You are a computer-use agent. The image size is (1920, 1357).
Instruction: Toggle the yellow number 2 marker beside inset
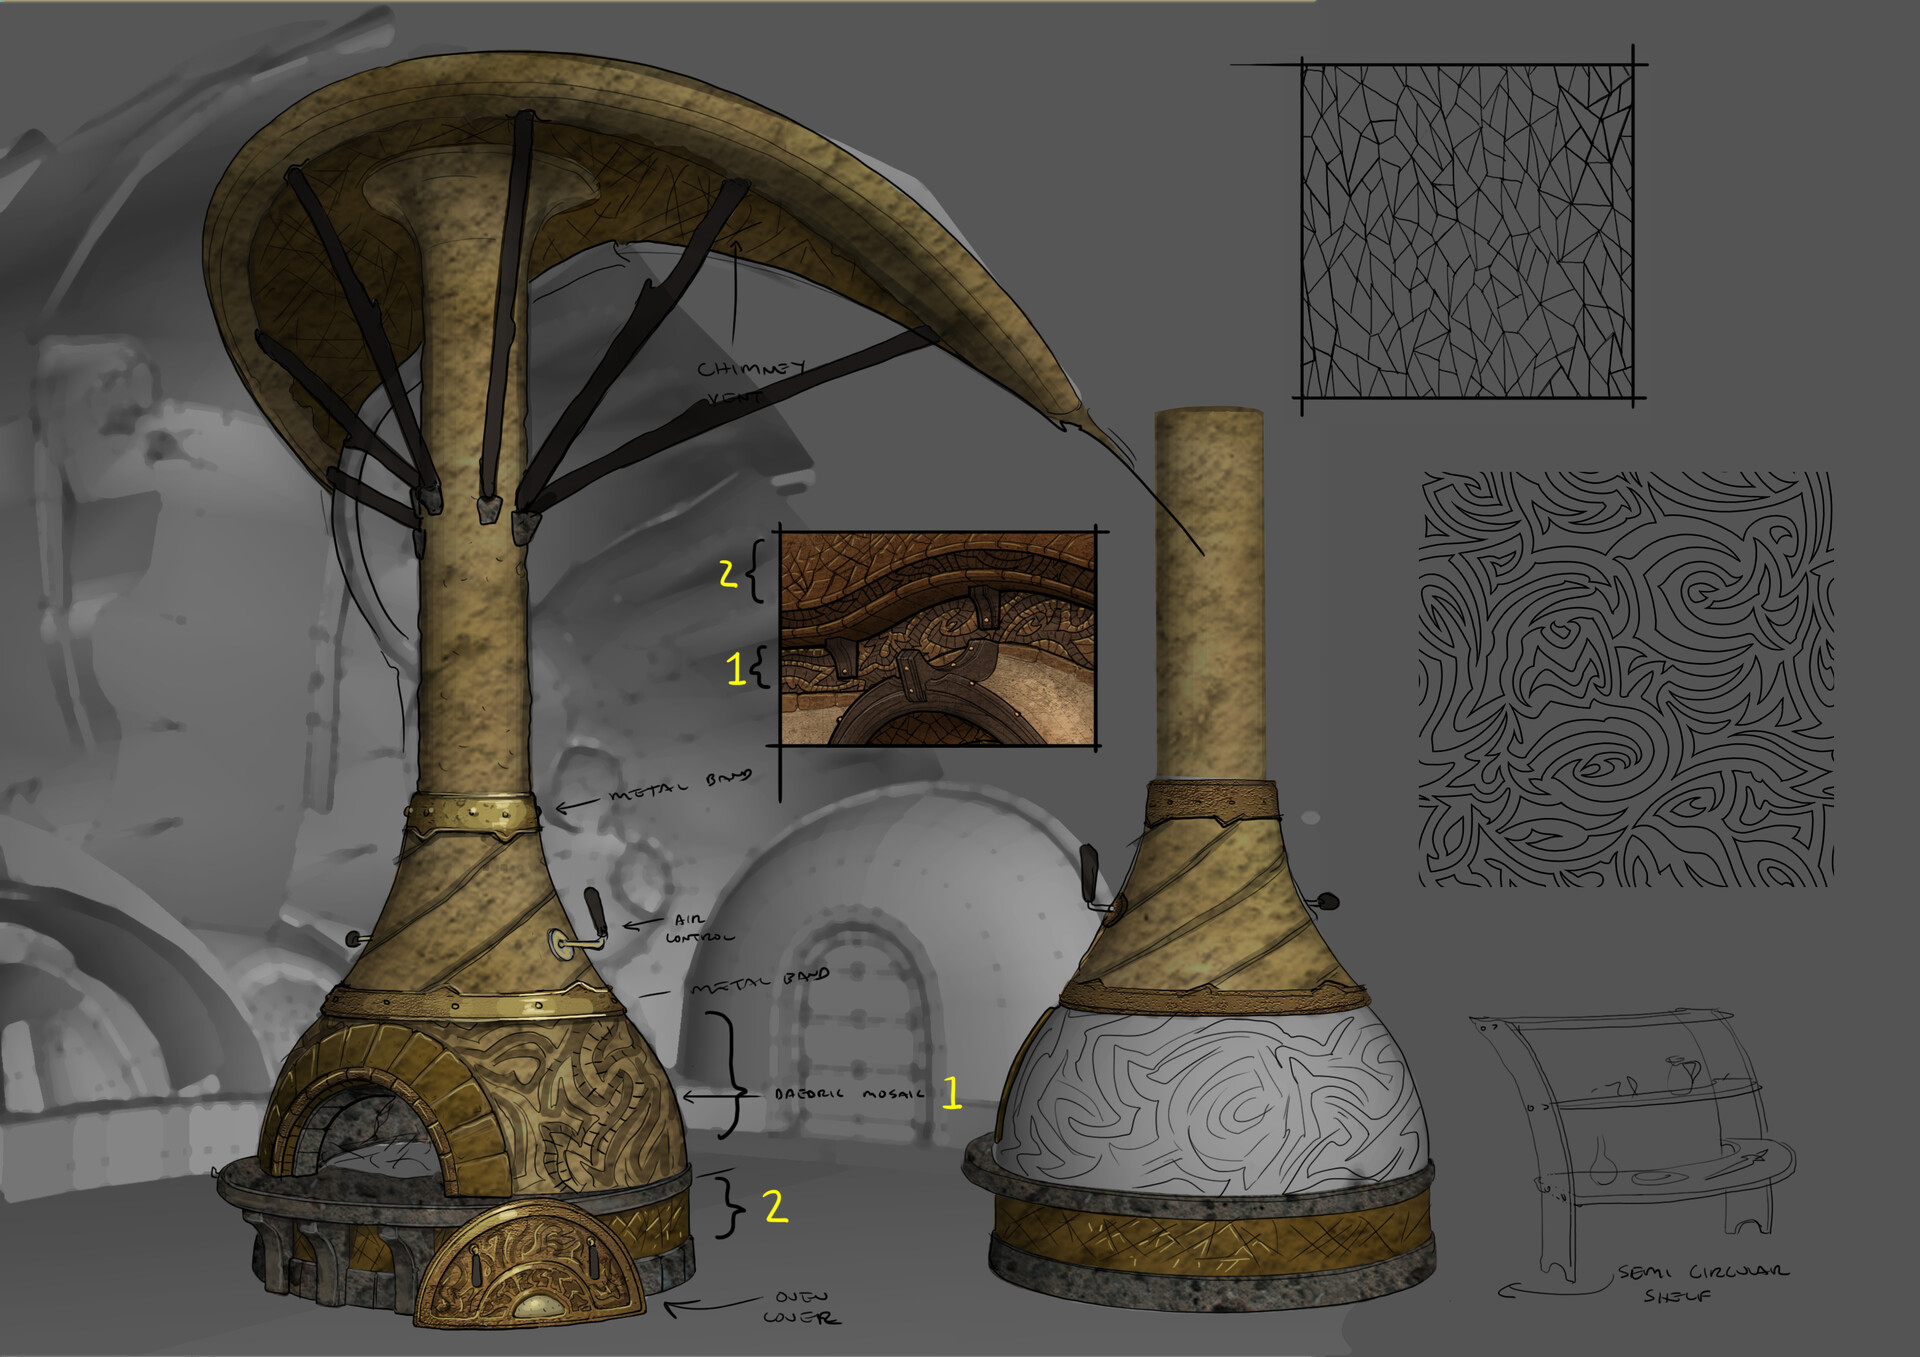click(x=727, y=574)
